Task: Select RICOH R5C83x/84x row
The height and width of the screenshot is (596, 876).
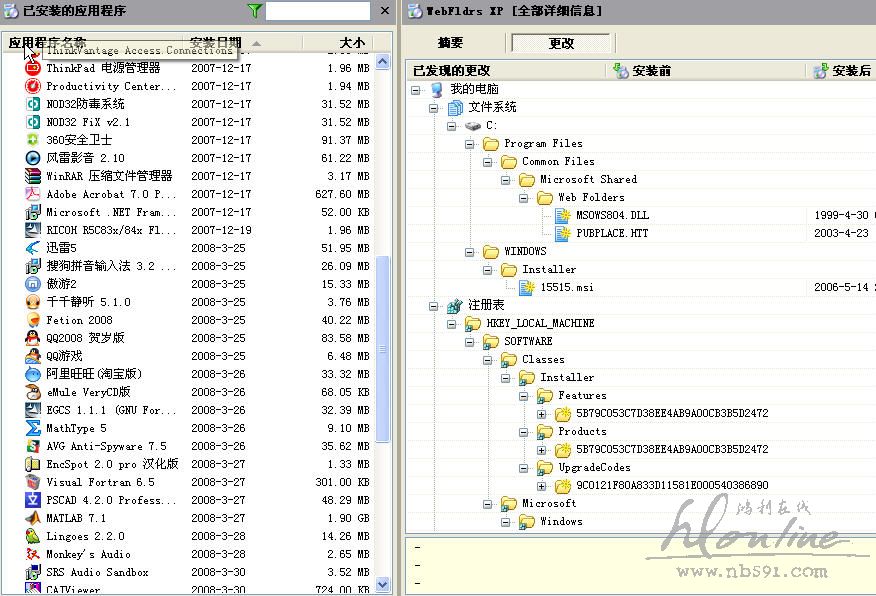Action: click(197, 230)
